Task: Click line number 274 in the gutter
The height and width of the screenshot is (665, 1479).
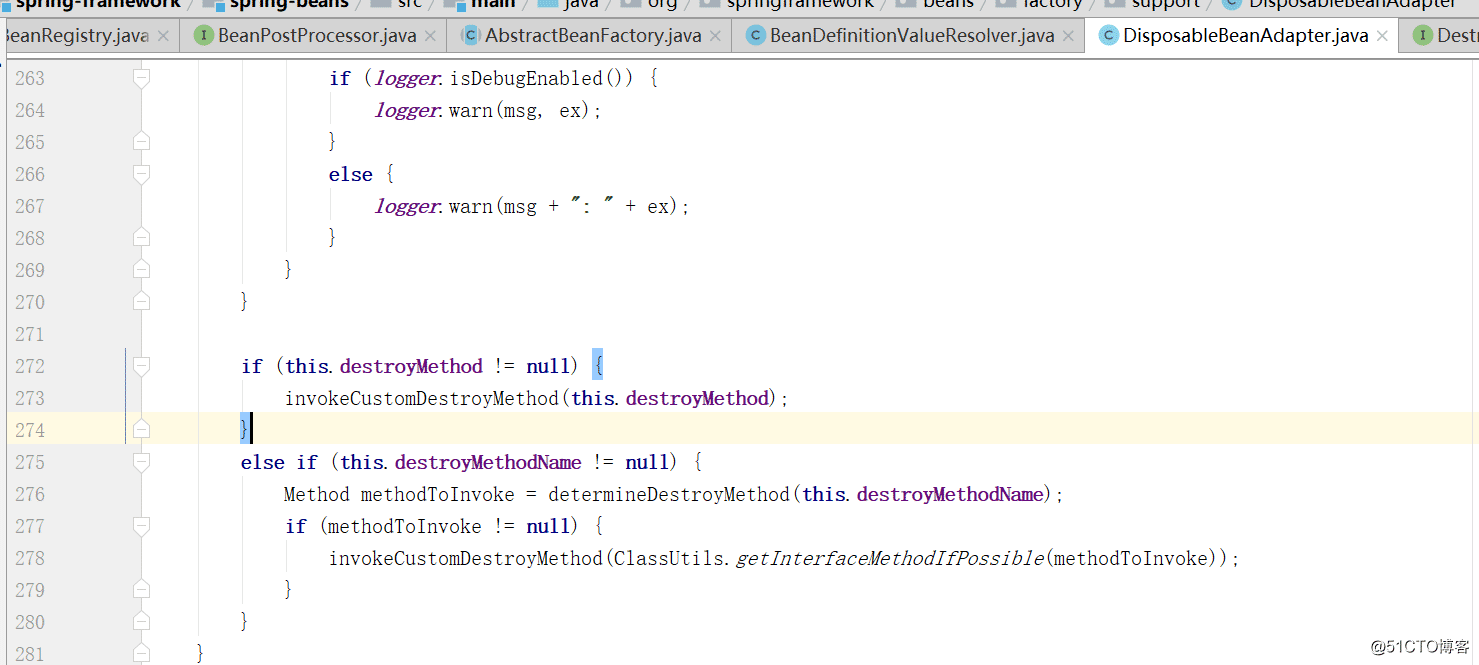Action: click(x=30, y=430)
